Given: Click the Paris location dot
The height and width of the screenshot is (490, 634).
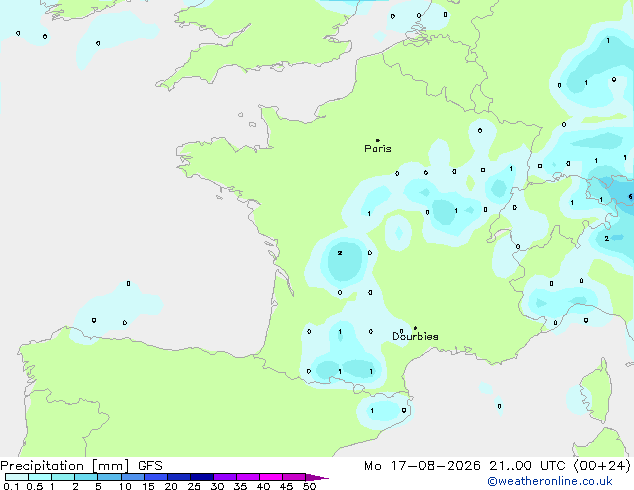Looking at the screenshot, I should [378, 140].
